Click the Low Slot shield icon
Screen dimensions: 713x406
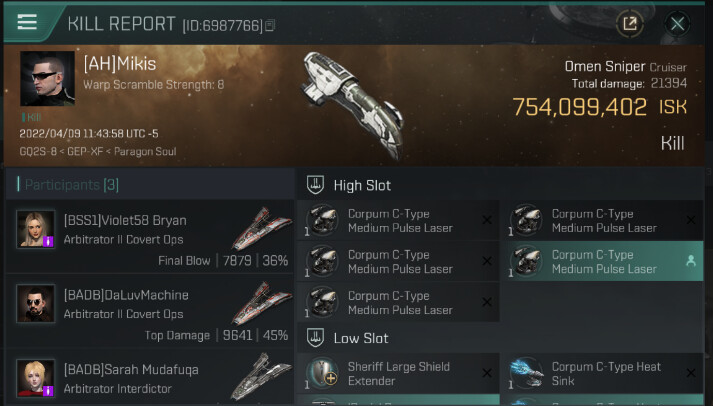[315, 338]
